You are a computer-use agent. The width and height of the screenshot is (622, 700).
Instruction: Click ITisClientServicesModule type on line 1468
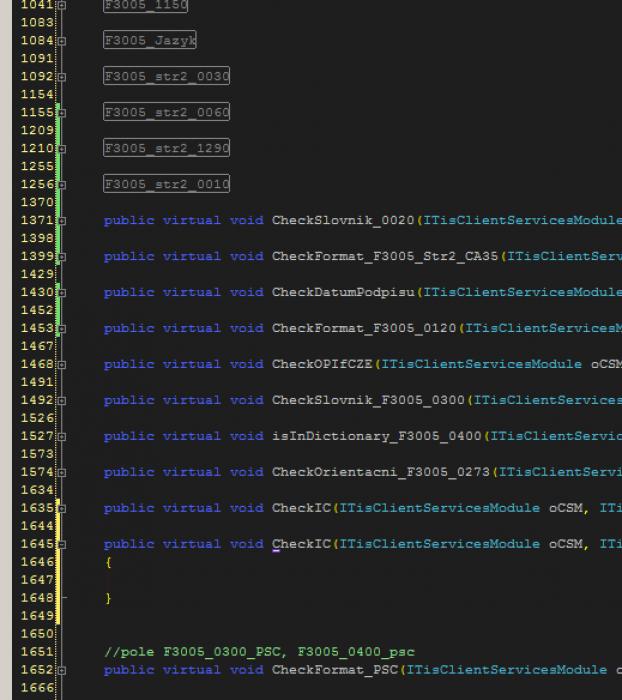[x=481, y=364]
